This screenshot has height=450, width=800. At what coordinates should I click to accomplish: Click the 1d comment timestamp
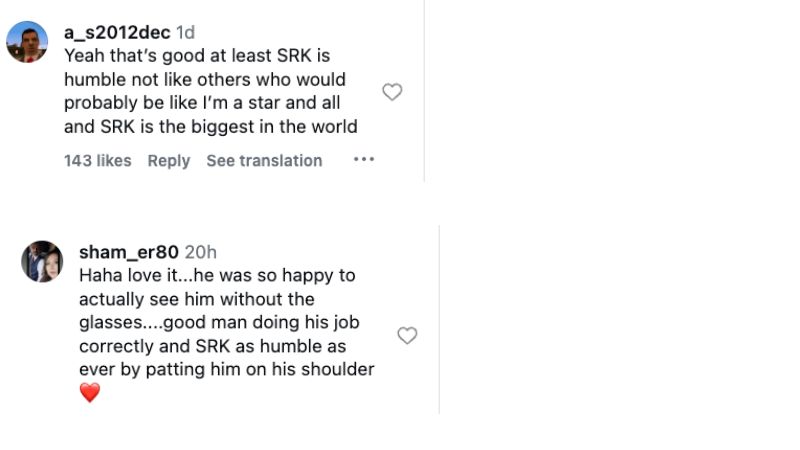click(186, 32)
